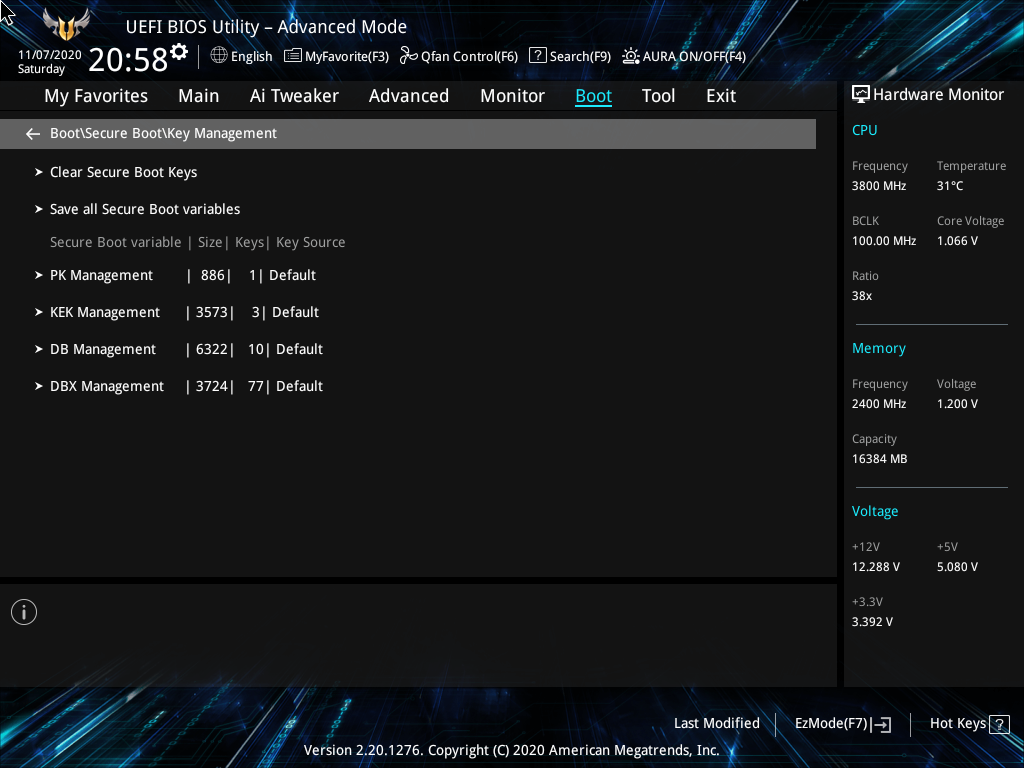The image size is (1024, 768).
Task: Click the Secure Boot variable column header
Action: (x=116, y=242)
